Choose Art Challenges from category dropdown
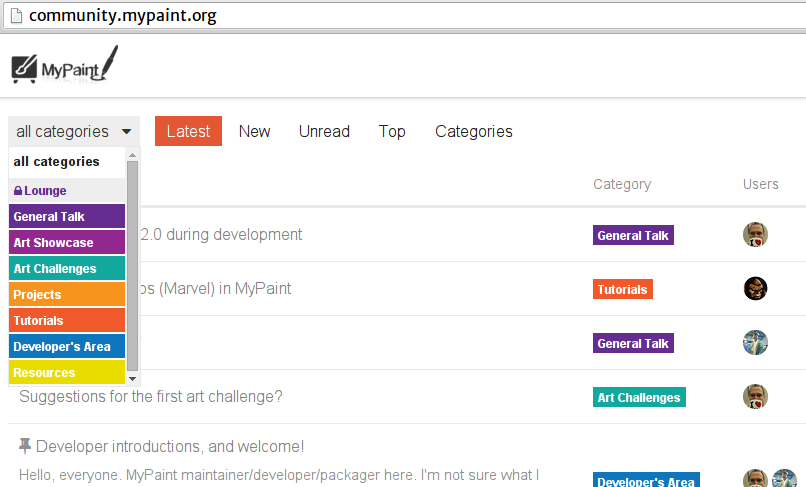 point(67,268)
